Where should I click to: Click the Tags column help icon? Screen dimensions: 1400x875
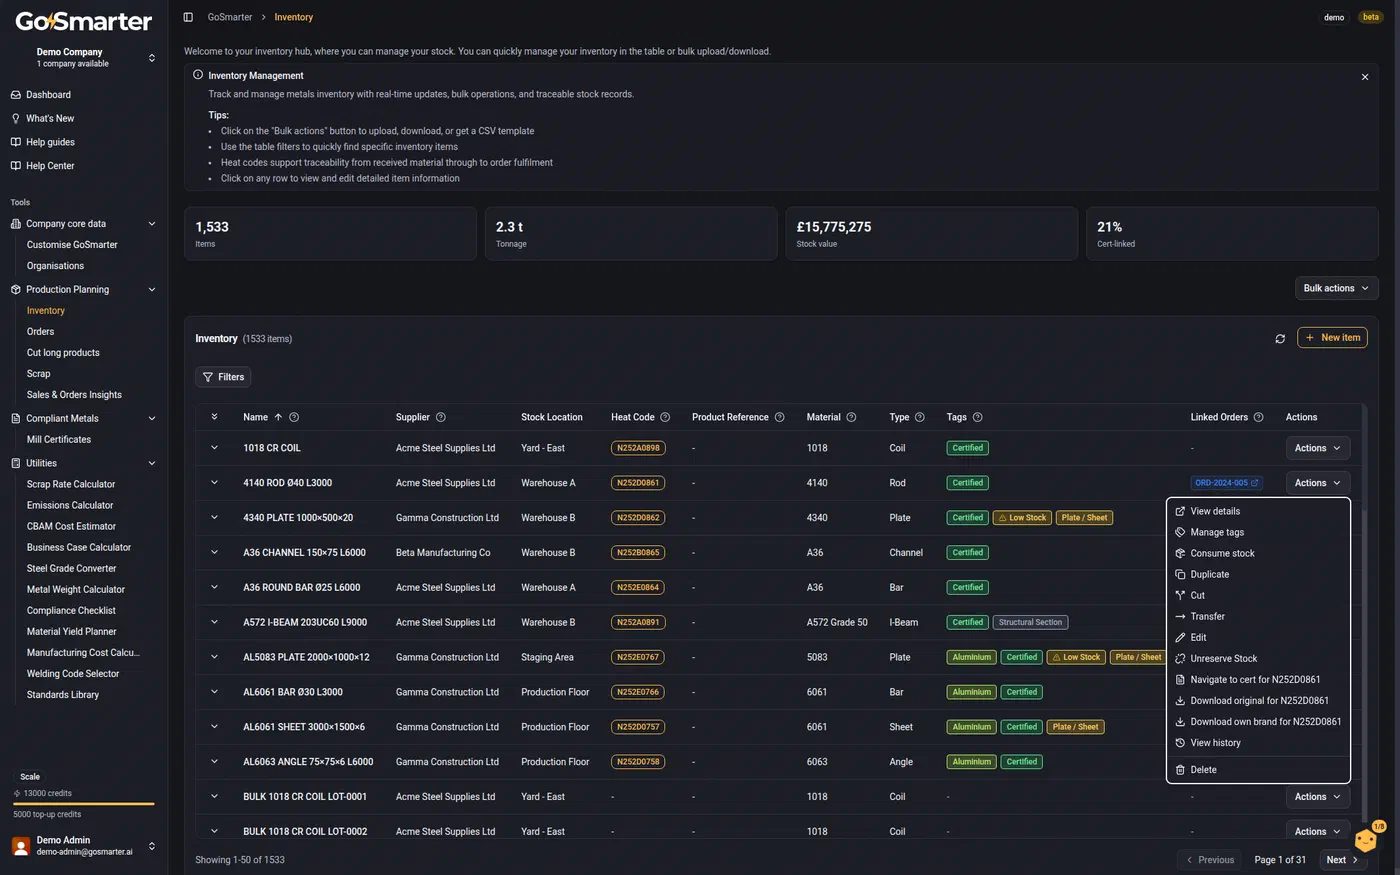click(978, 417)
